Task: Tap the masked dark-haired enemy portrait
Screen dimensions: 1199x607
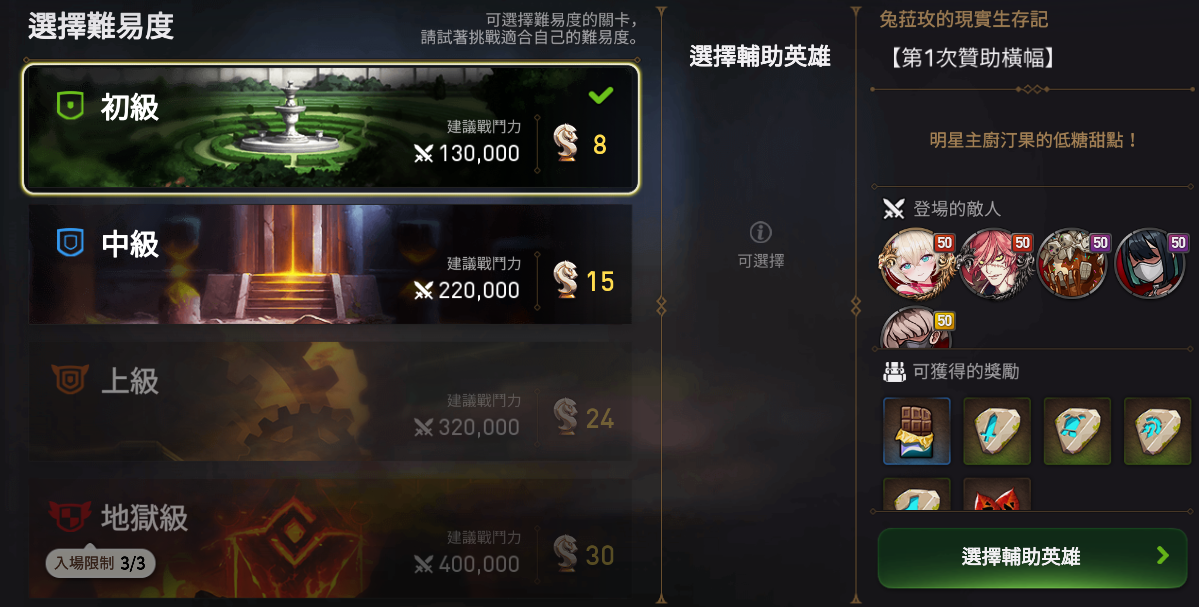Action: click(1152, 264)
